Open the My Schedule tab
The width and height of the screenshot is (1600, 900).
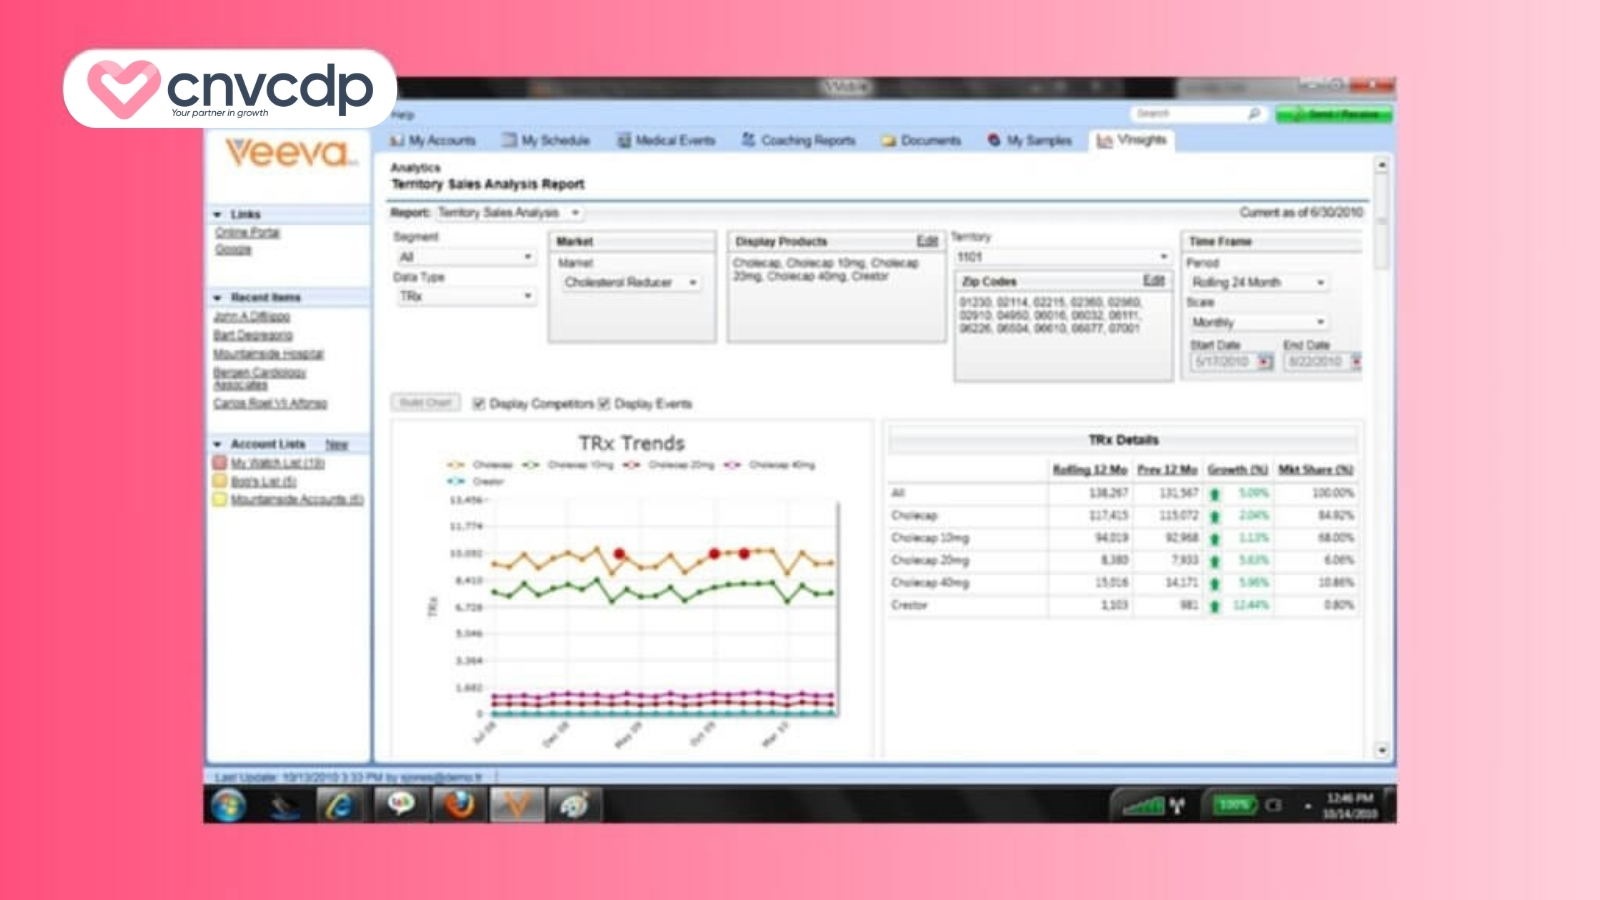[x=546, y=141]
